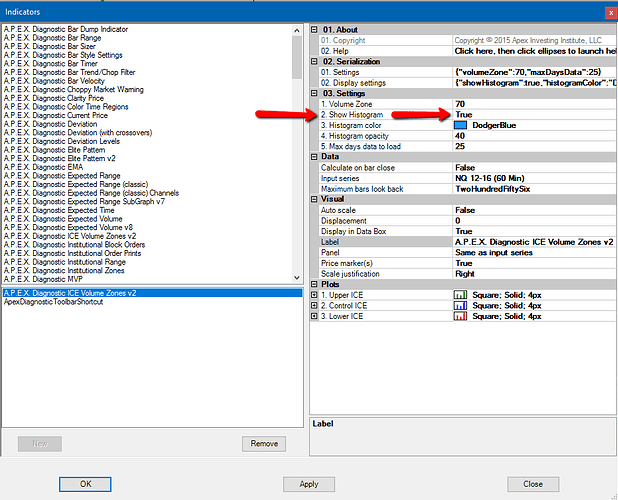Screen dimensions: 618x500
Task: Select A.P.E.X. Diagnostic MVP
Action: [x=43, y=279]
